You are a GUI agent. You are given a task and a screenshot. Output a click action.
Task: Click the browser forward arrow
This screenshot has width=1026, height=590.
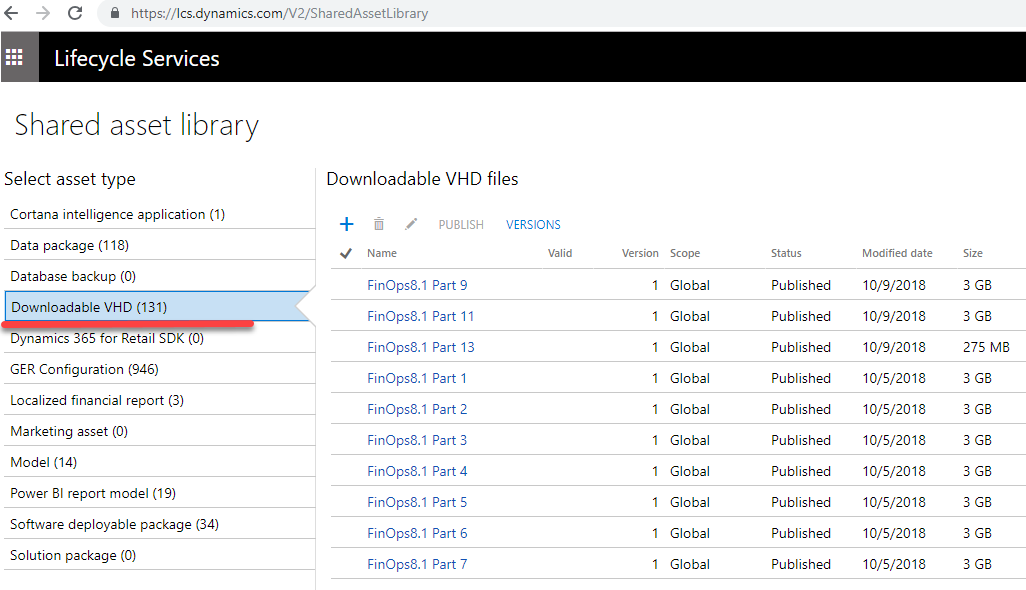tap(43, 13)
